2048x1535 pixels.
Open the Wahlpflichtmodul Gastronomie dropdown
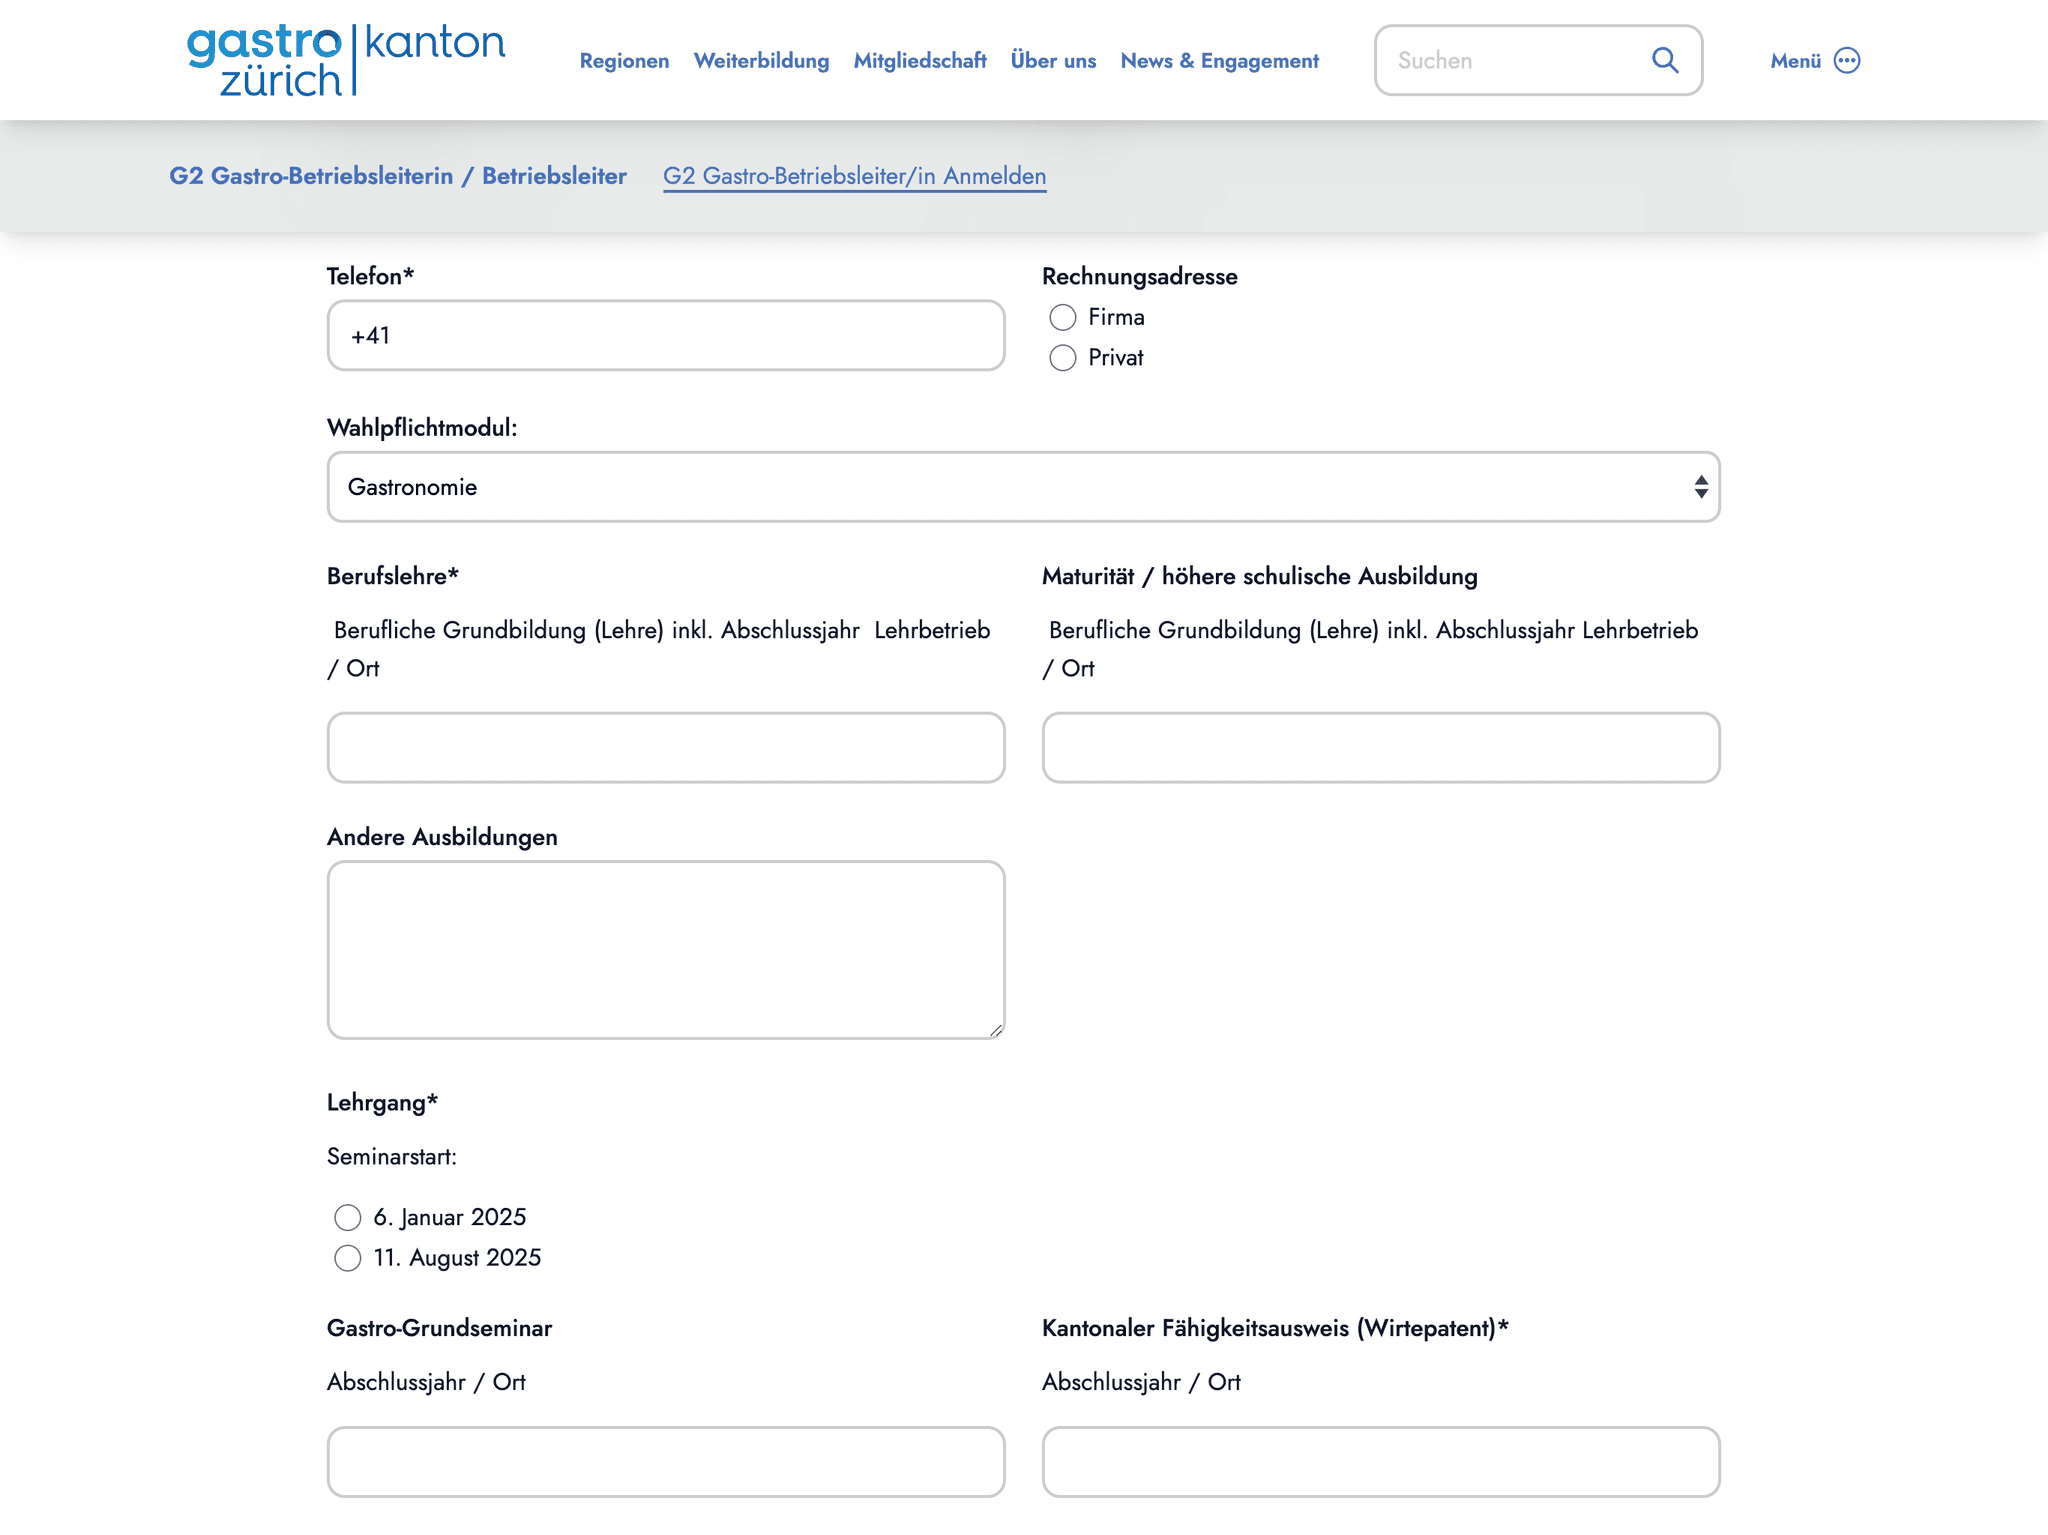1023,487
